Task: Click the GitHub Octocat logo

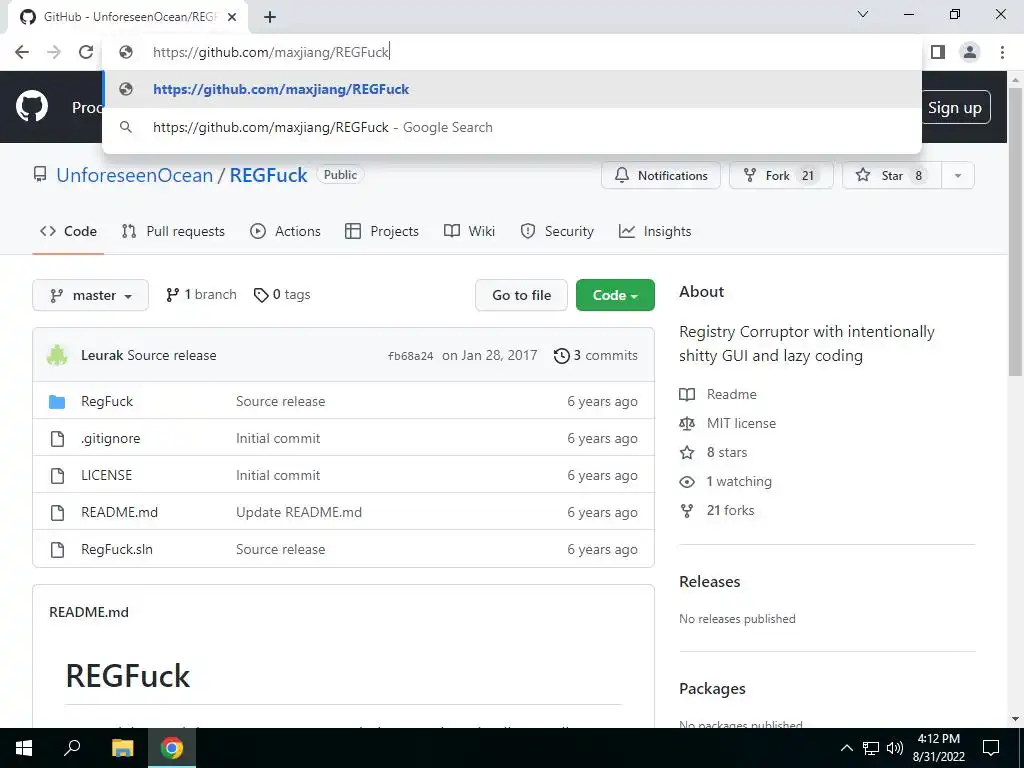Action: tap(32, 106)
